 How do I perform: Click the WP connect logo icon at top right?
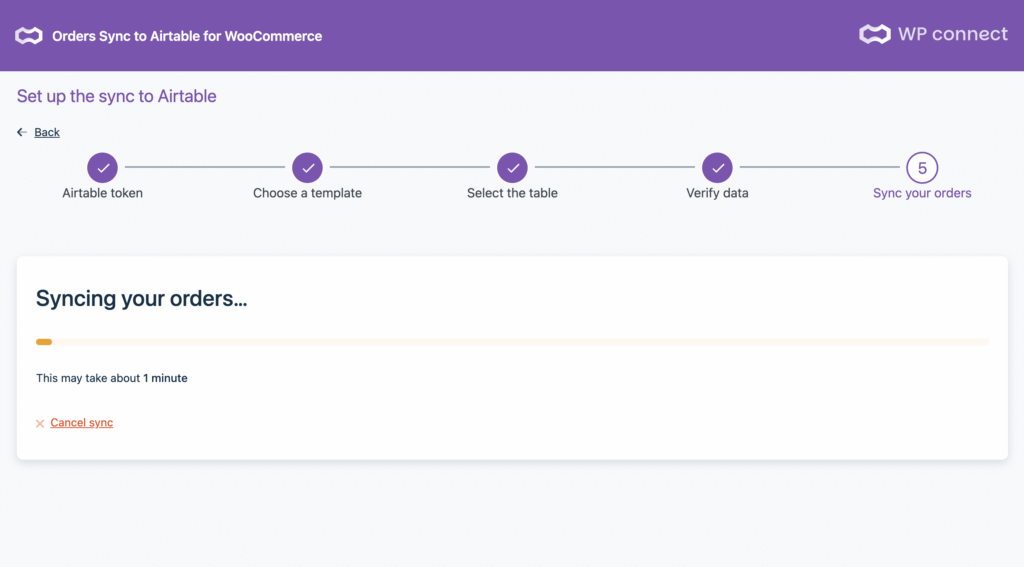pos(874,35)
